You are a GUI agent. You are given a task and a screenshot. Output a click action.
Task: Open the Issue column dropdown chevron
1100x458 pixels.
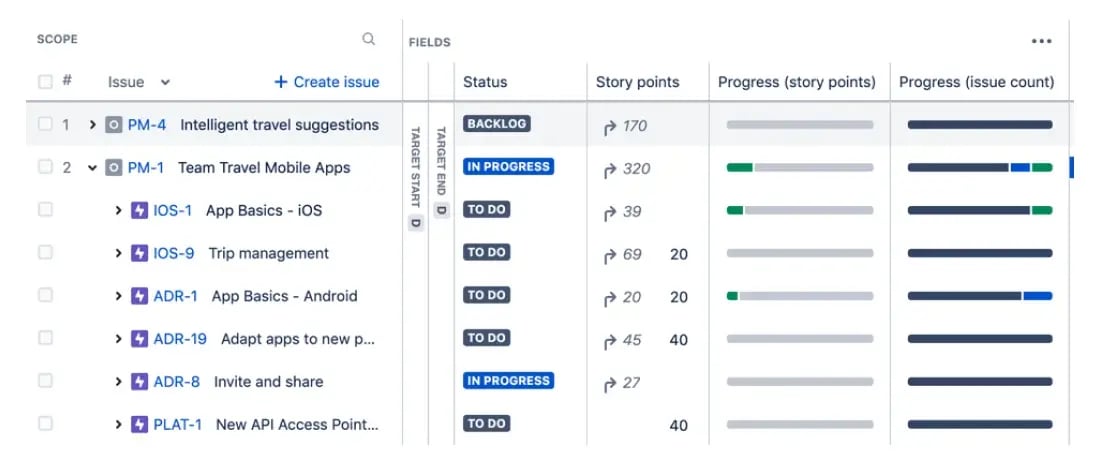click(x=165, y=82)
